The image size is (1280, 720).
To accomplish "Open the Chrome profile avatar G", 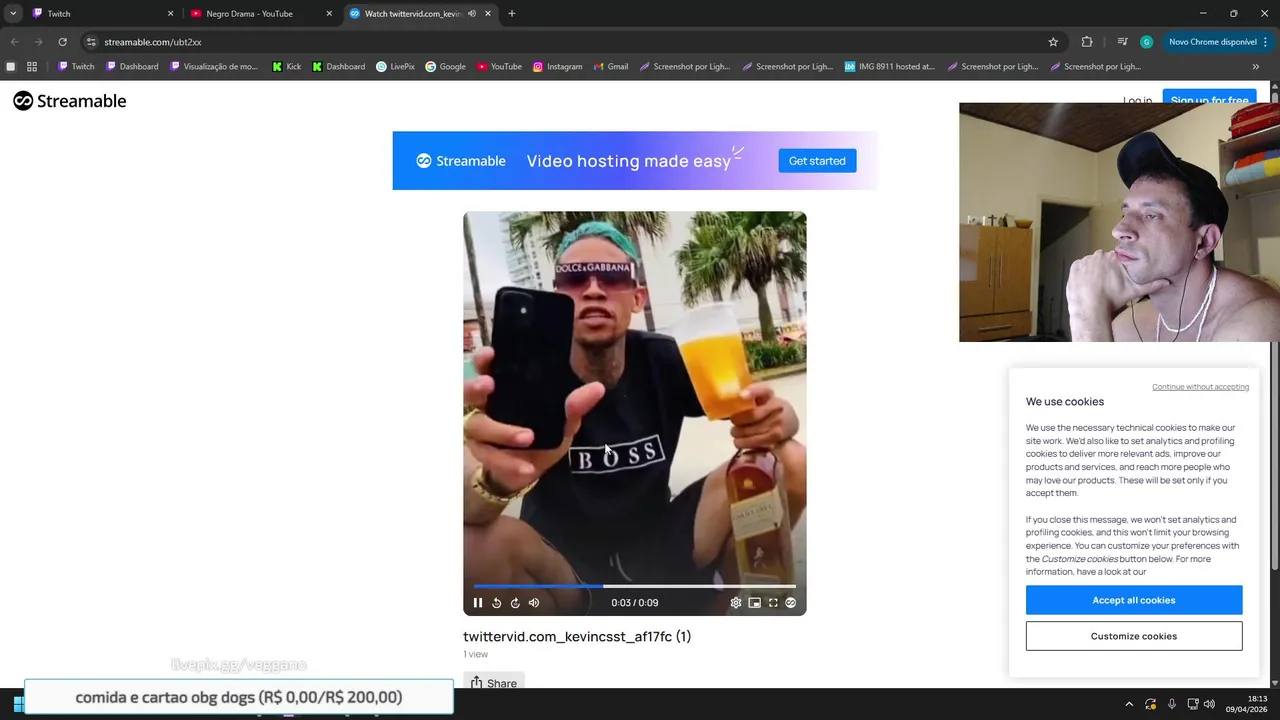I will (1146, 42).
